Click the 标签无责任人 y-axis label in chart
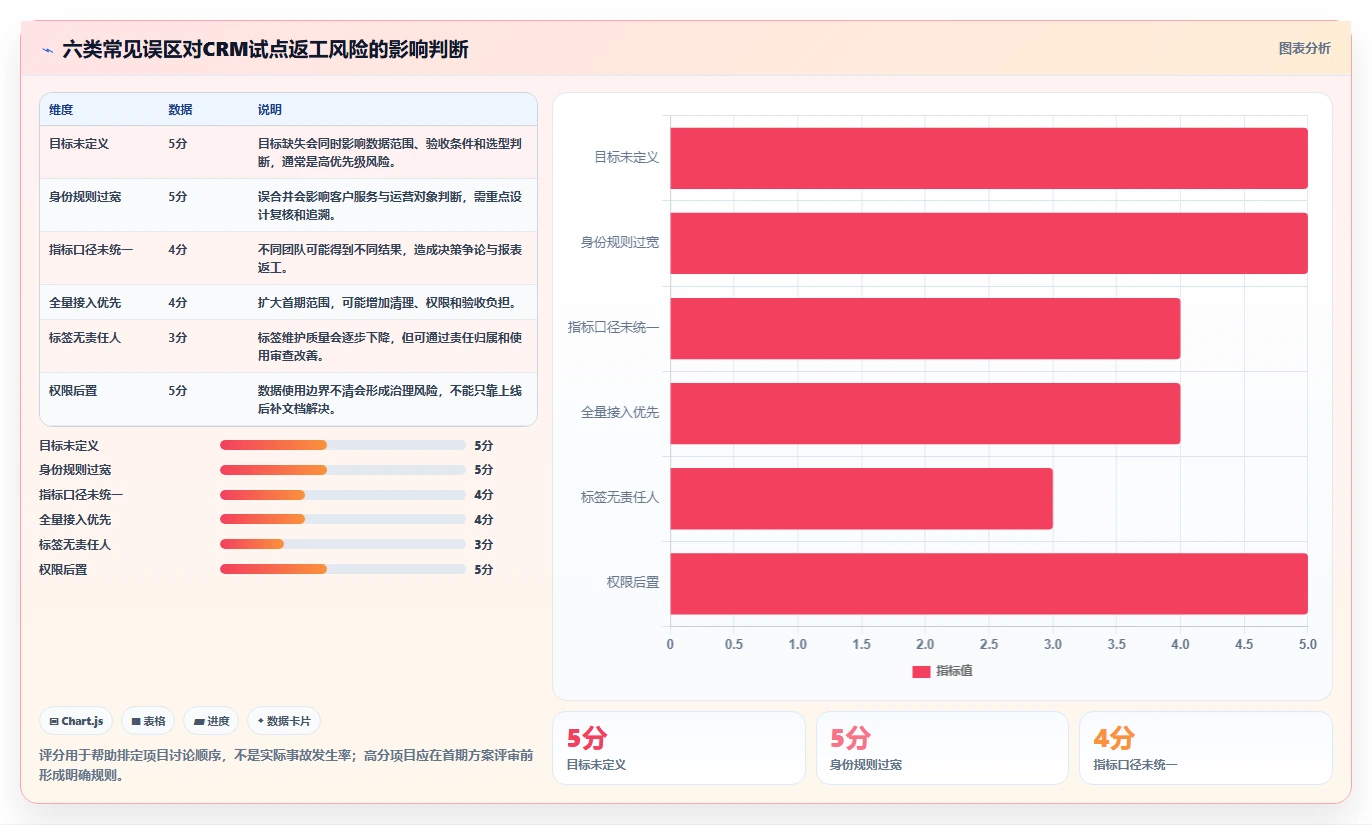This screenshot has height=825, width=1372. (620, 498)
